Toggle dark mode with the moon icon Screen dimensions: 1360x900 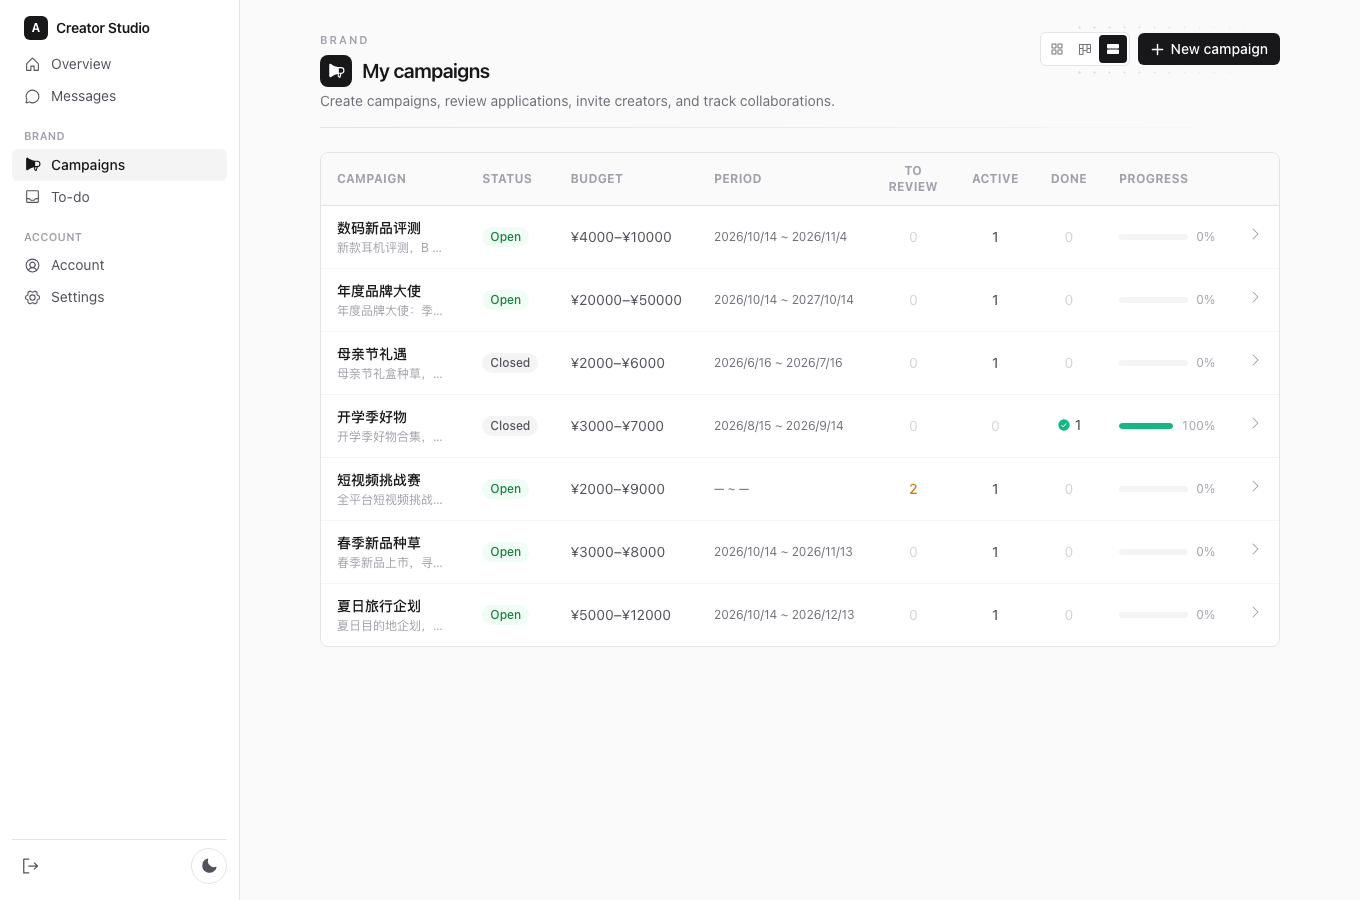(x=209, y=866)
